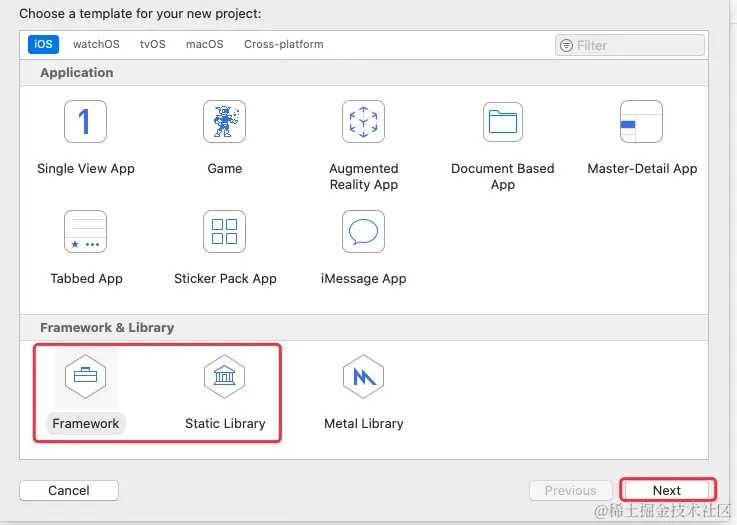
Task: Click the filter icon in the search field
Action: pyautogui.click(x=566, y=46)
